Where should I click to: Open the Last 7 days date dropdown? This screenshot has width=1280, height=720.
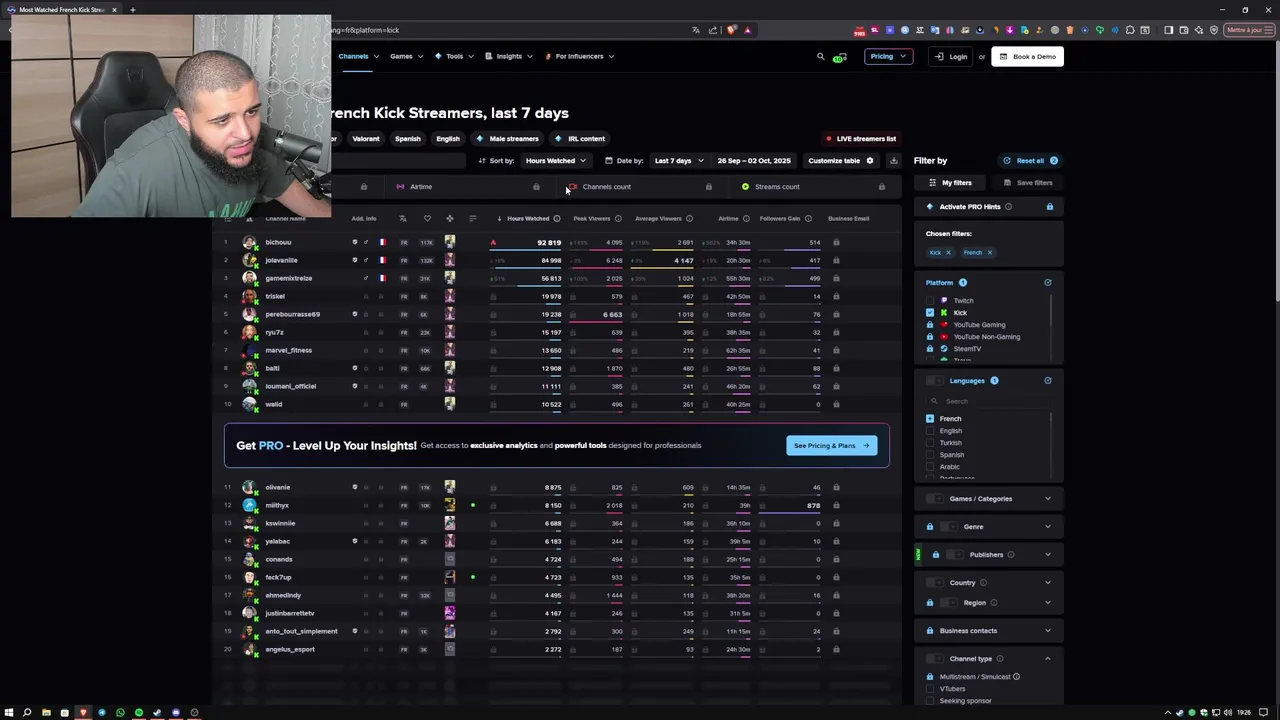(679, 160)
